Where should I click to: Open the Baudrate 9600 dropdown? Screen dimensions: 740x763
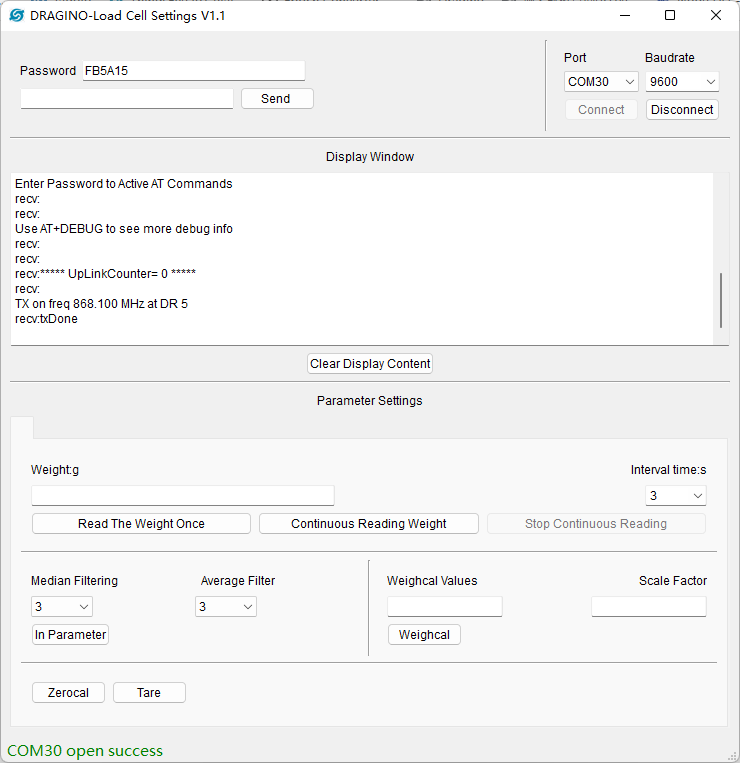tap(682, 82)
